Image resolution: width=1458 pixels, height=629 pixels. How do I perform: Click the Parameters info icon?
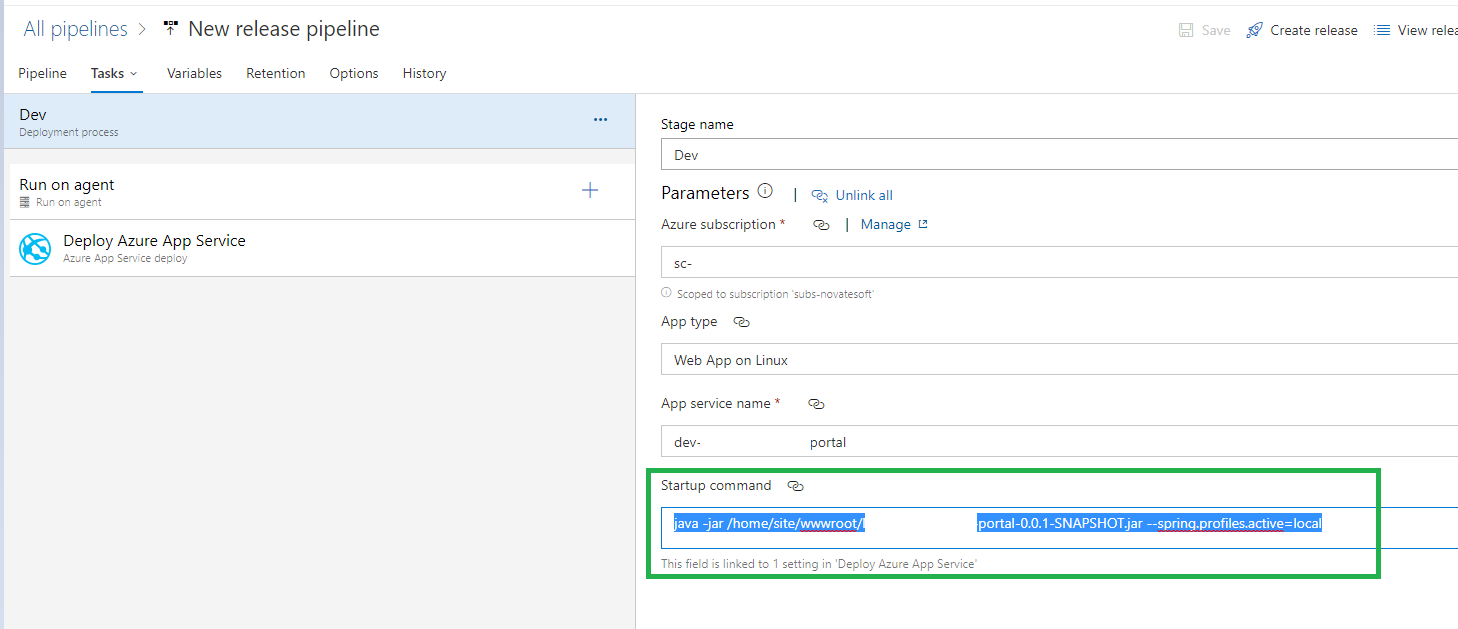[765, 191]
